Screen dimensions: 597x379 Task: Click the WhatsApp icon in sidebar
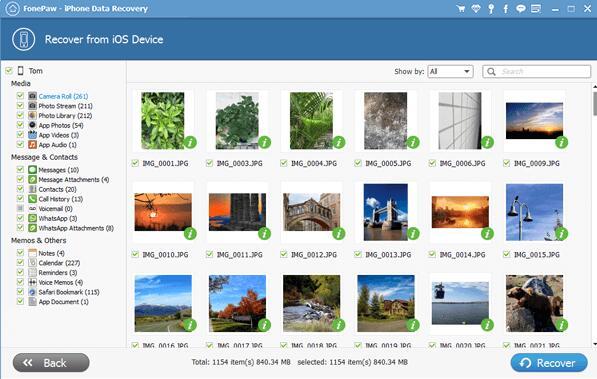click(32, 218)
